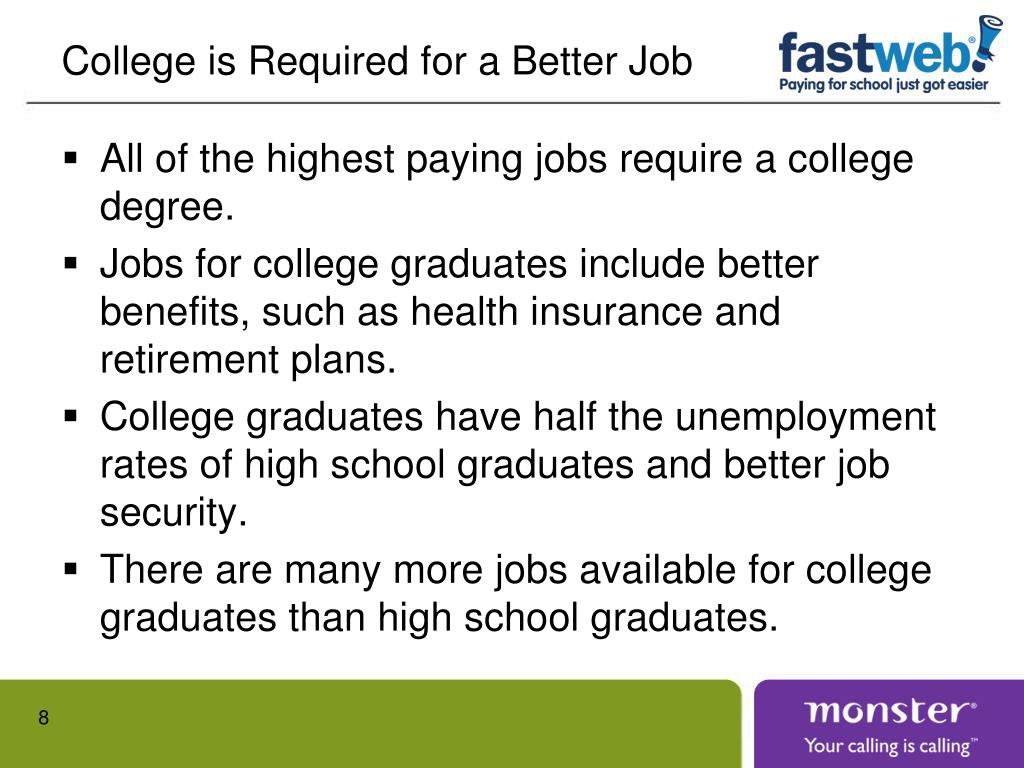Click the fastweb logo
Viewport: 1024px width, 768px height.
click(890, 54)
